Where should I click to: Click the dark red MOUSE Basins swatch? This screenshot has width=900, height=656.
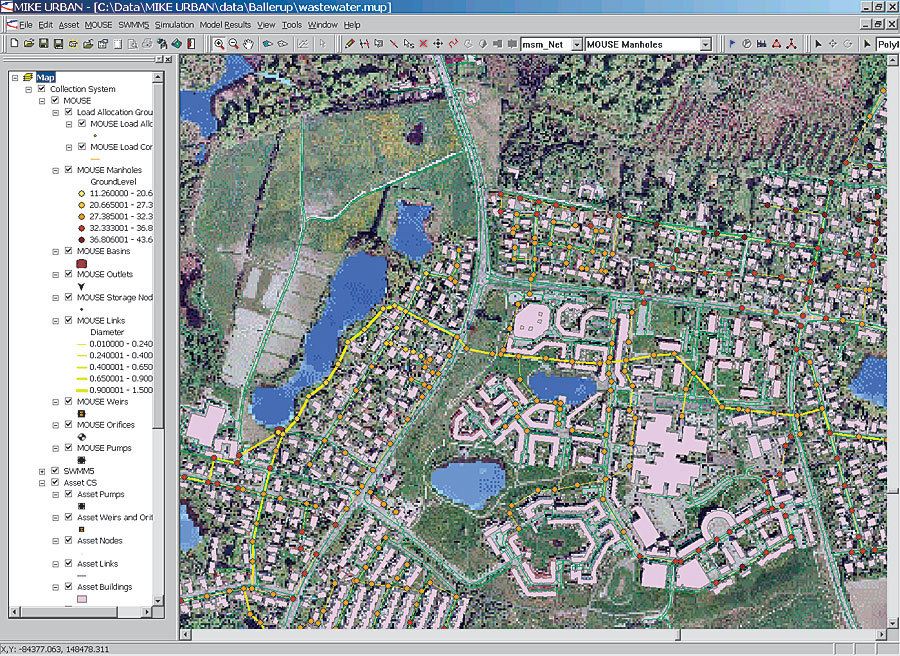pos(82,263)
